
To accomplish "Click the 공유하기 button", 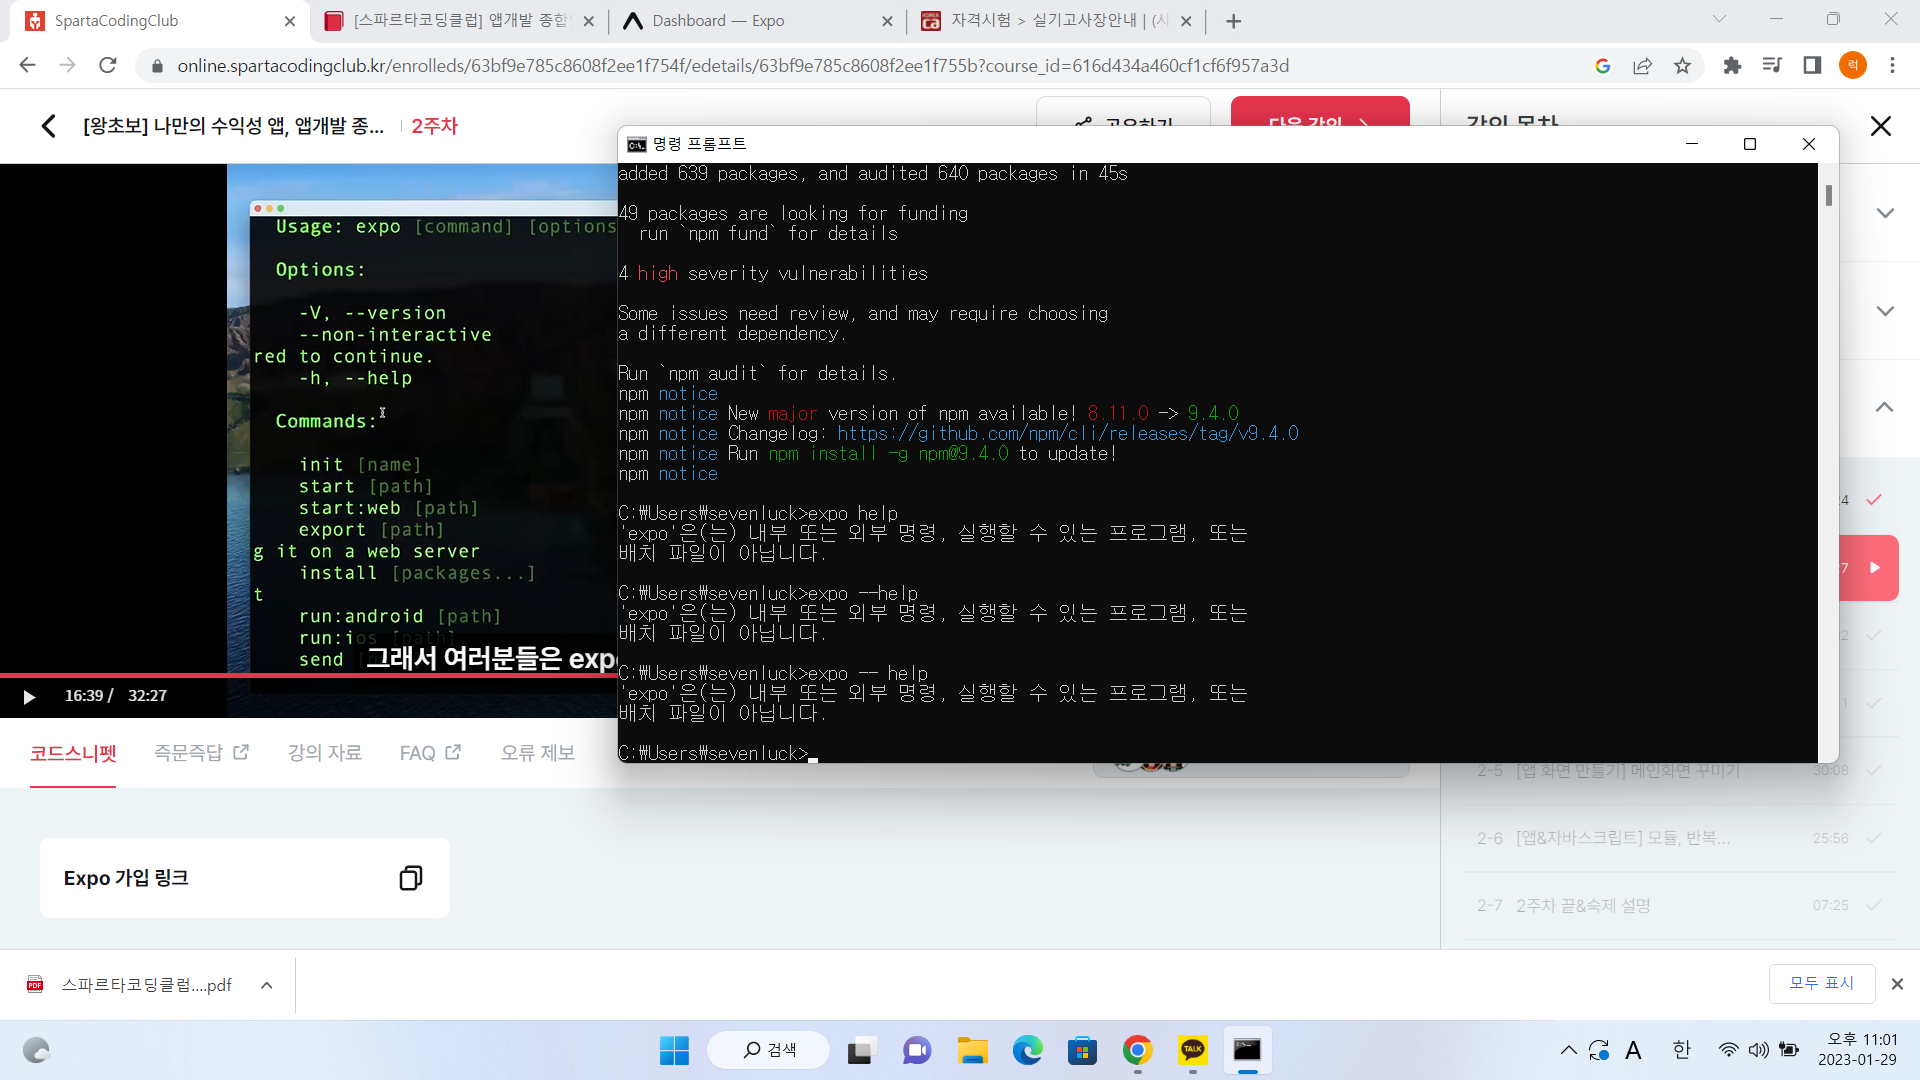I will tap(1123, 113).
